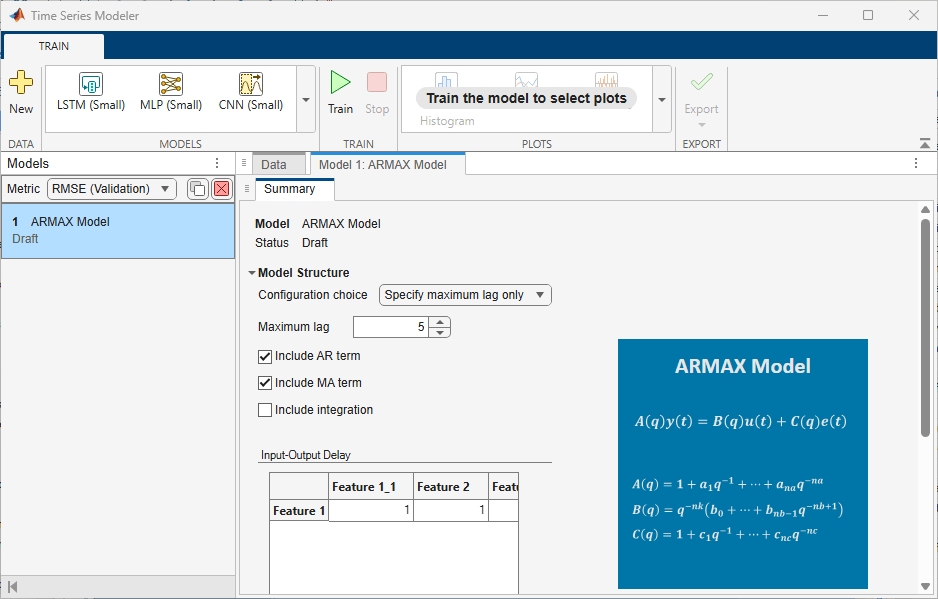This screenshot has height=599, width=938.
Task: Click the Summary tab grip handle
Action: point(246,188)
